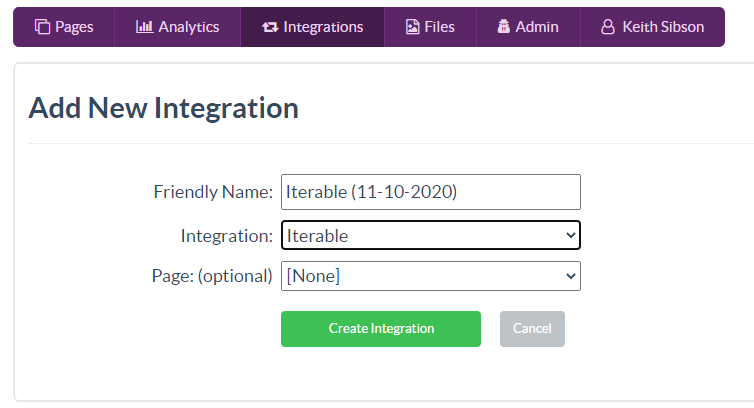Cancel adding the new integration

pos(532,329)
